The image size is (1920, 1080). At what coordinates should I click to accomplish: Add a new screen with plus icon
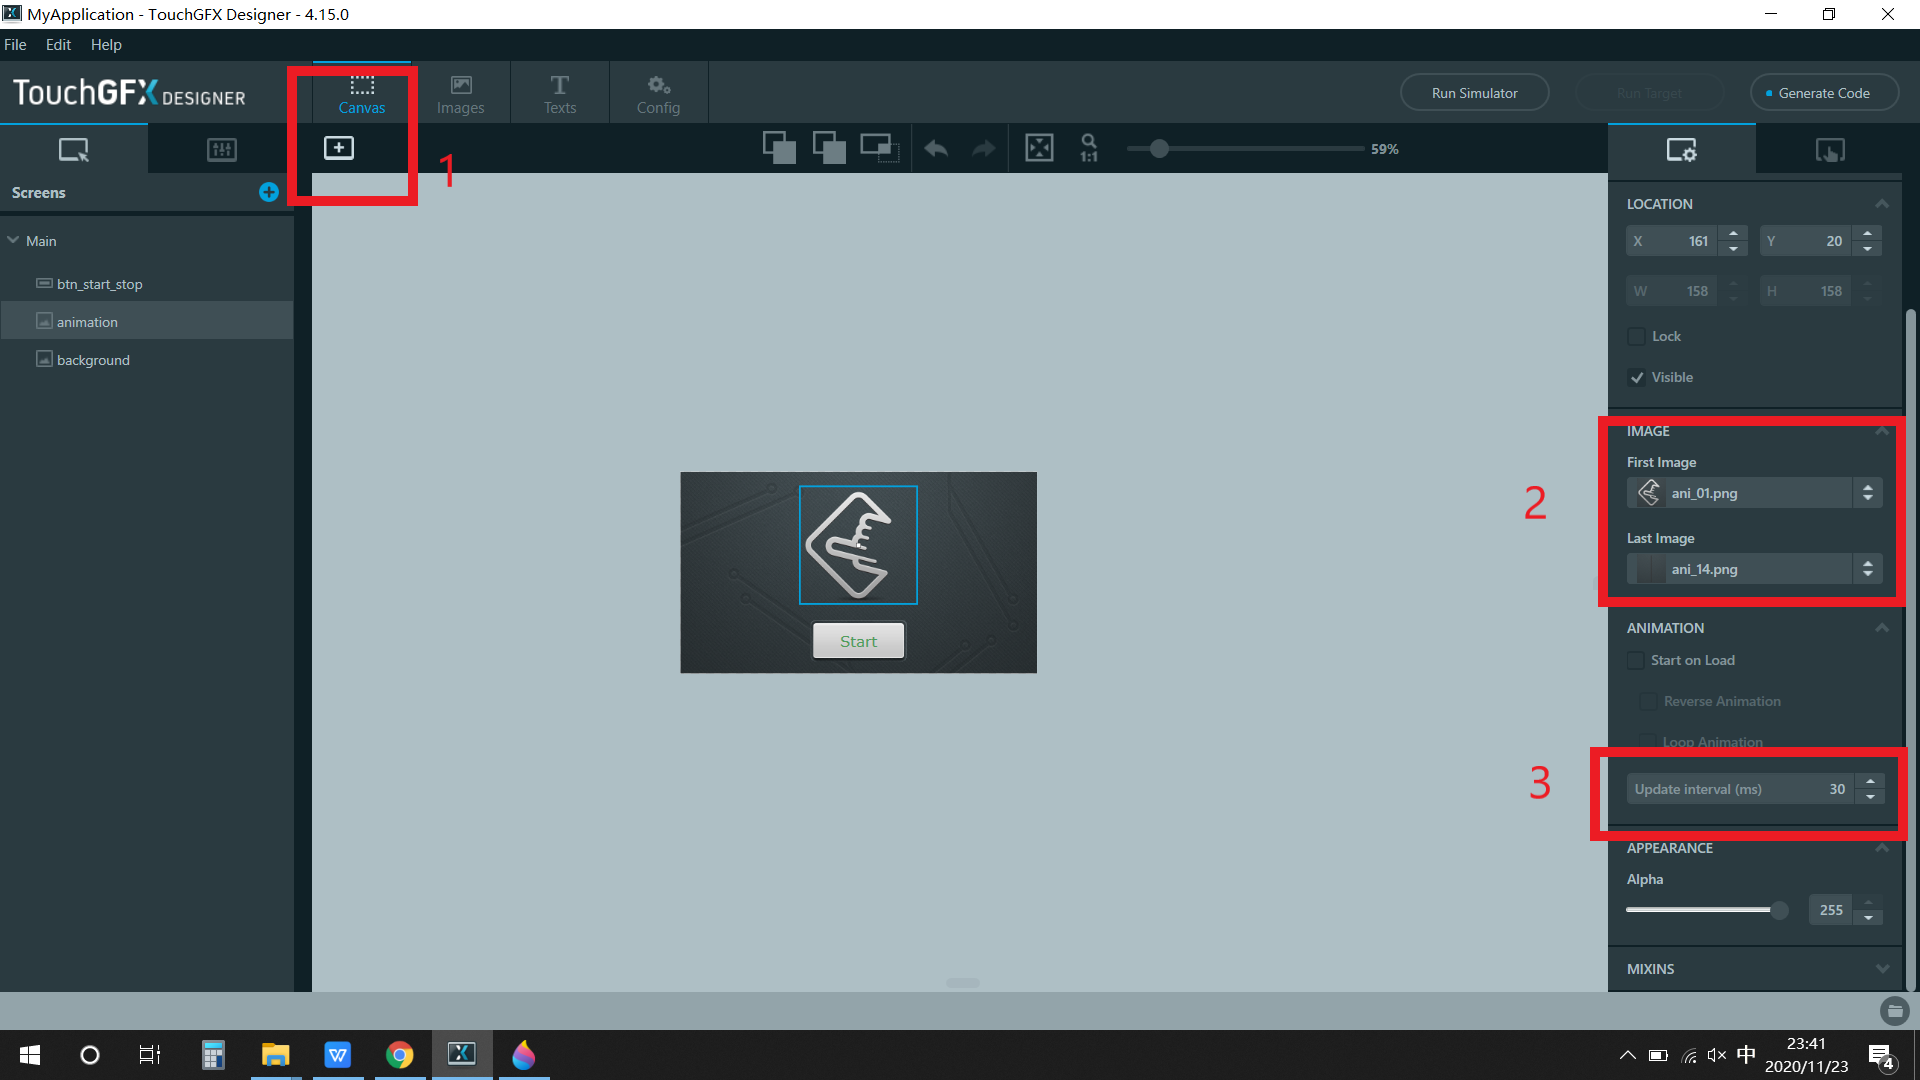click(268, 192)
